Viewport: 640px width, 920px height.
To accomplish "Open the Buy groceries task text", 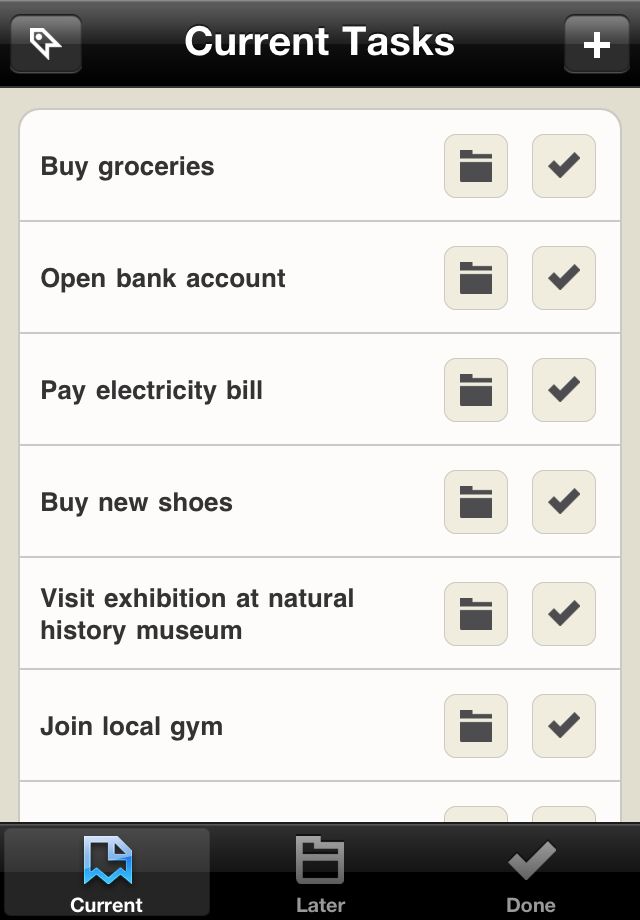I will (x=127, y=167).
